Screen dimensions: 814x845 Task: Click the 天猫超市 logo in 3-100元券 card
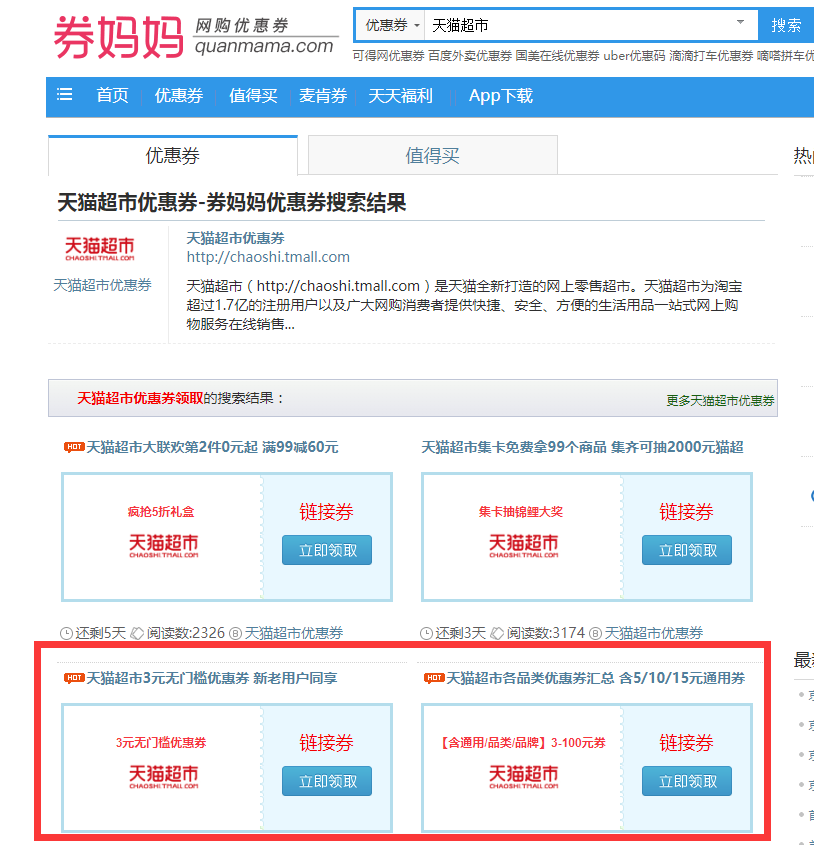(523, 777)
